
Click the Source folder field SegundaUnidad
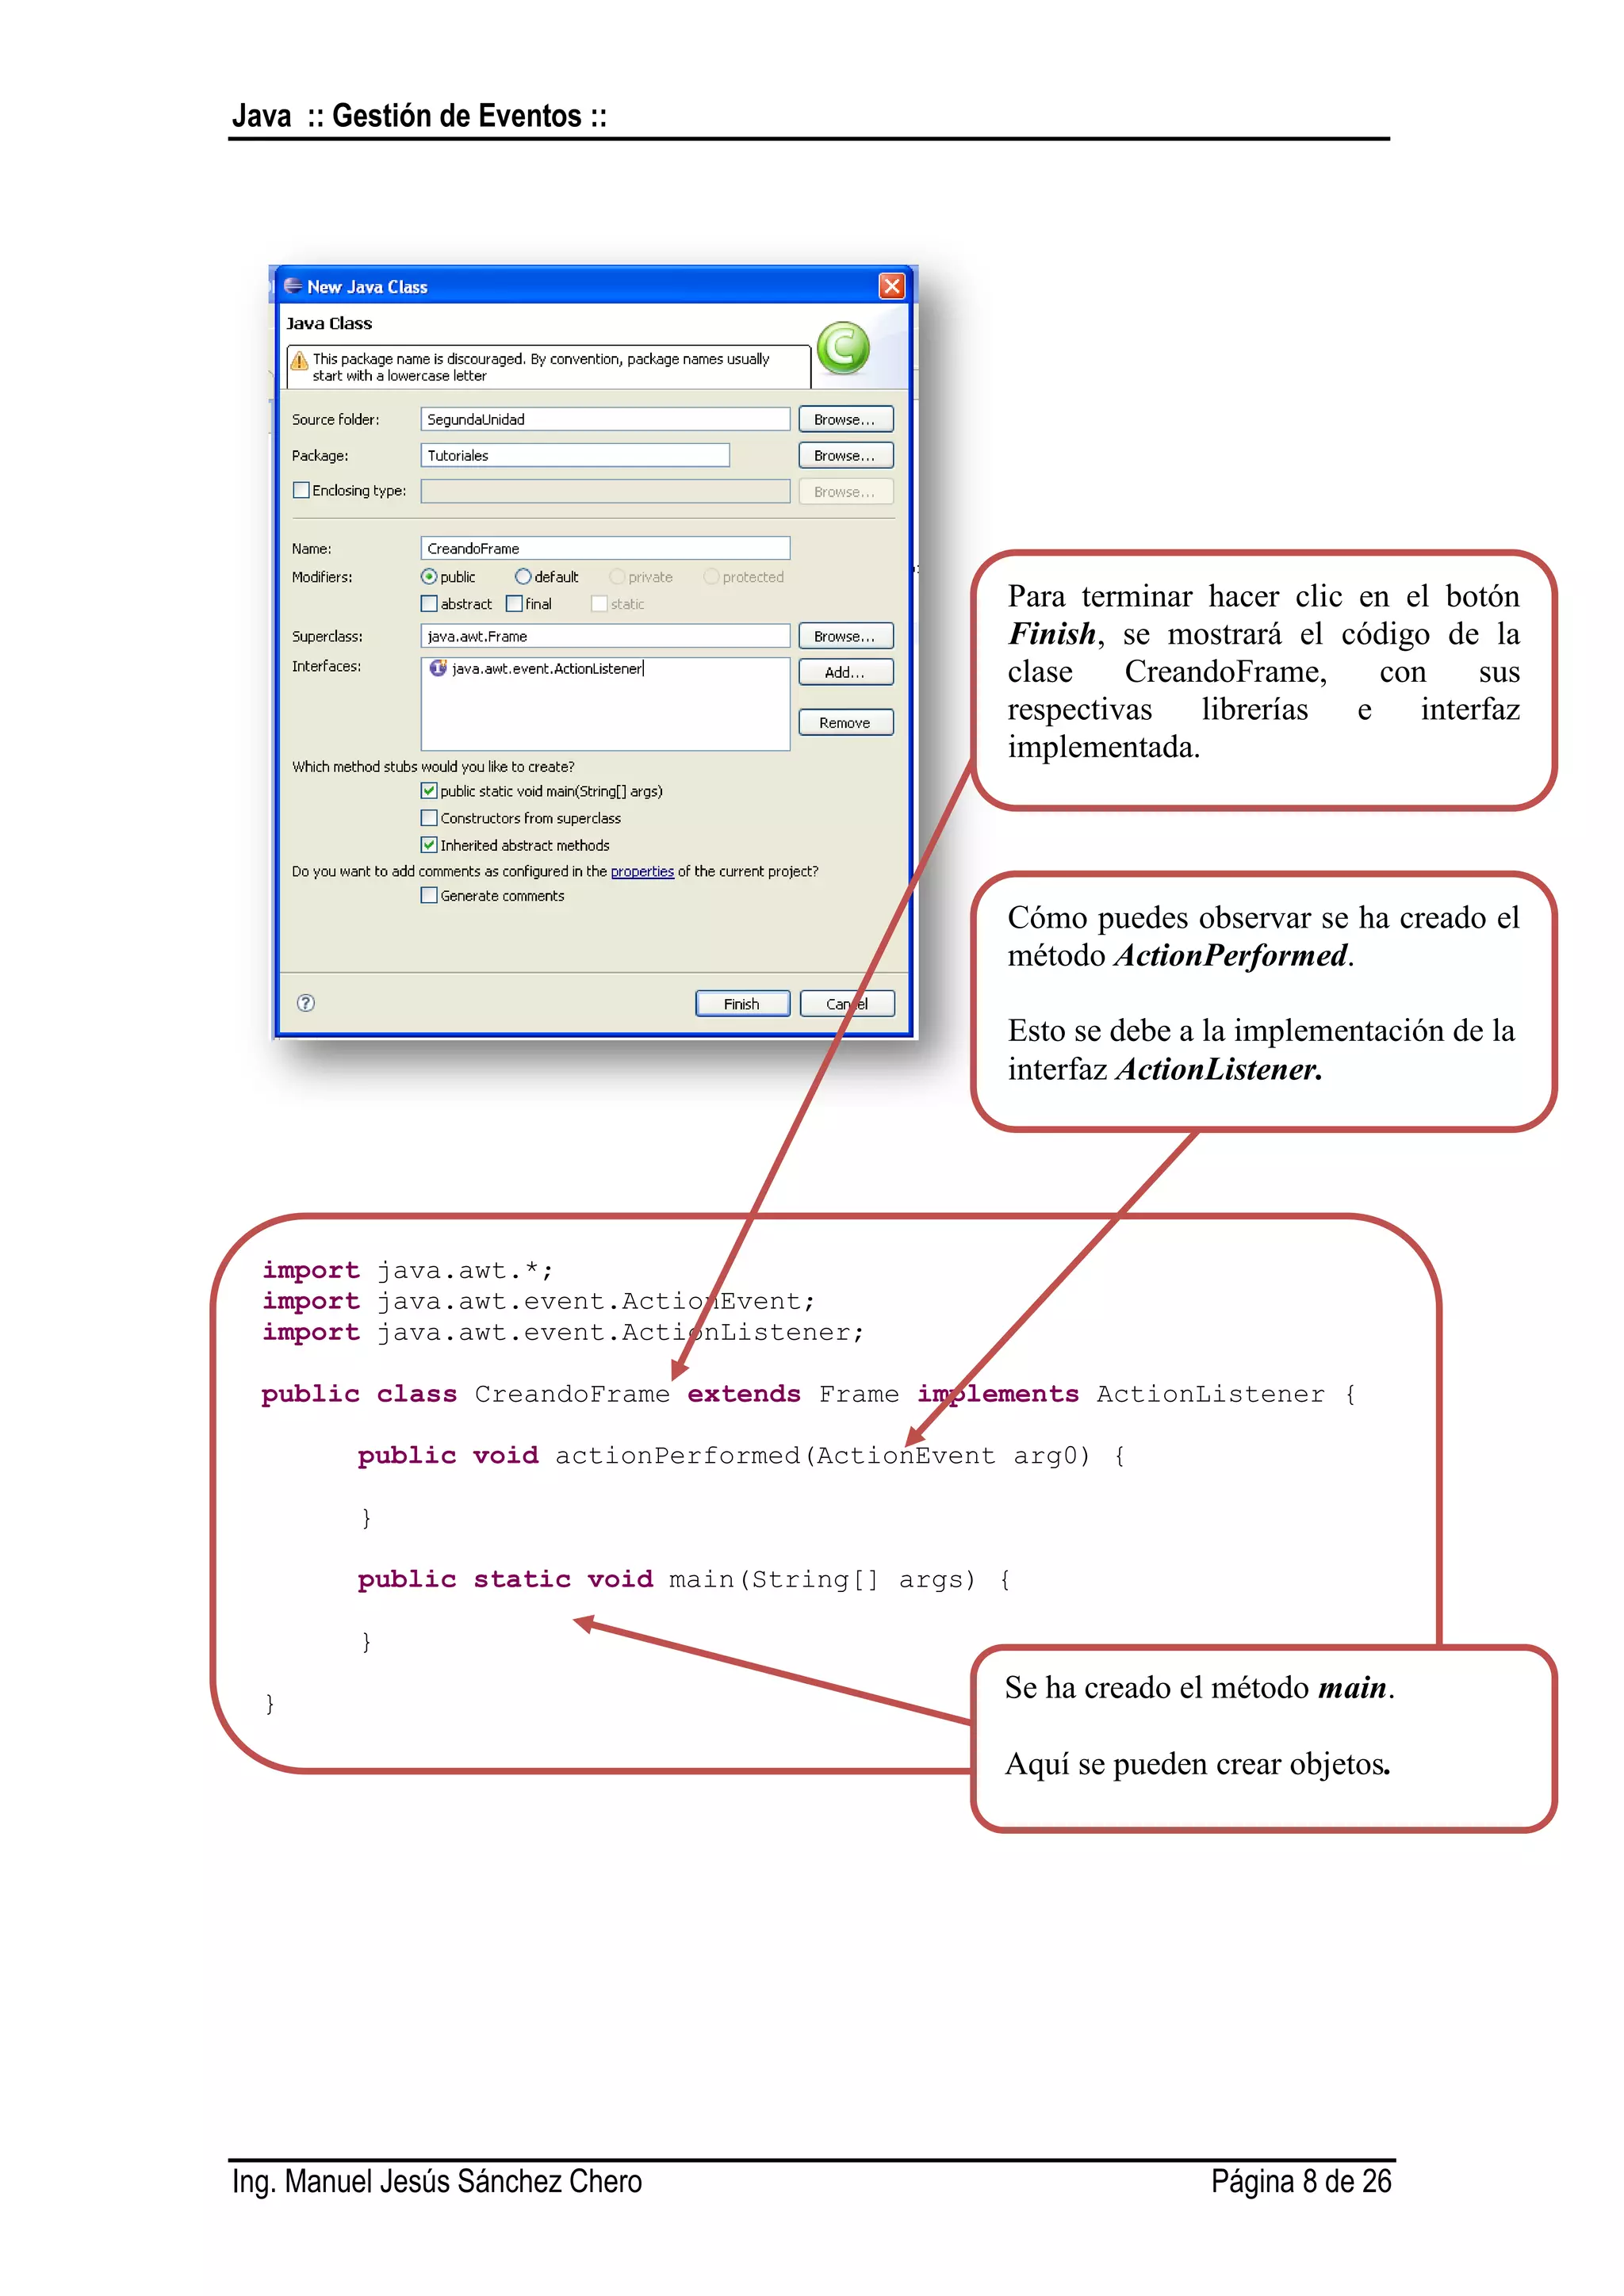click(605, 419)
